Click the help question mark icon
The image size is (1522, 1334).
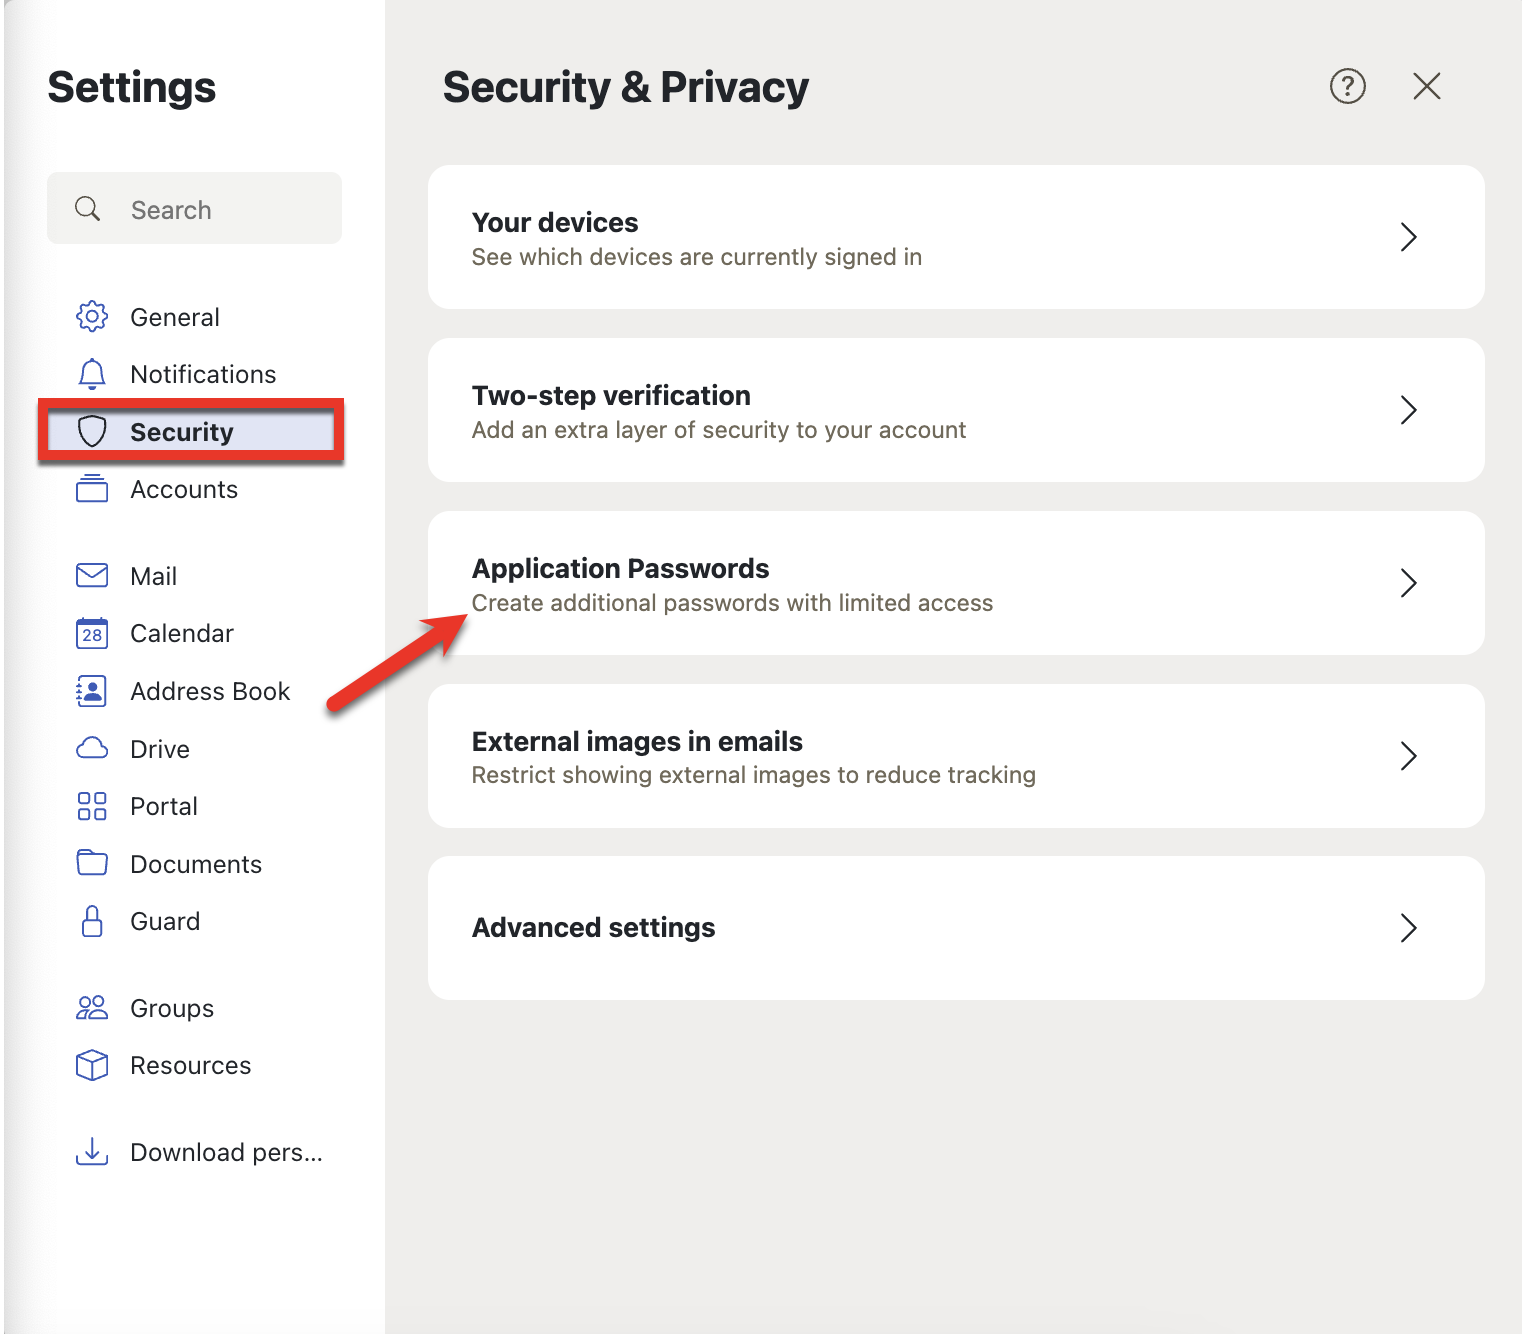click(1347, 87)
